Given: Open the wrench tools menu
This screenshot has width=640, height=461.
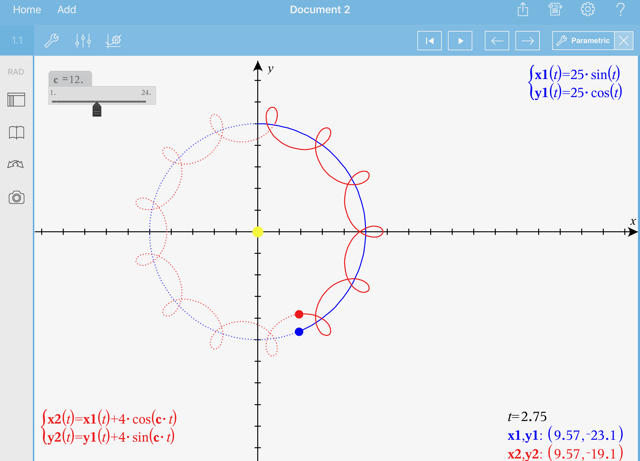Looking at the screenshot, I should [x=51, y=41].
